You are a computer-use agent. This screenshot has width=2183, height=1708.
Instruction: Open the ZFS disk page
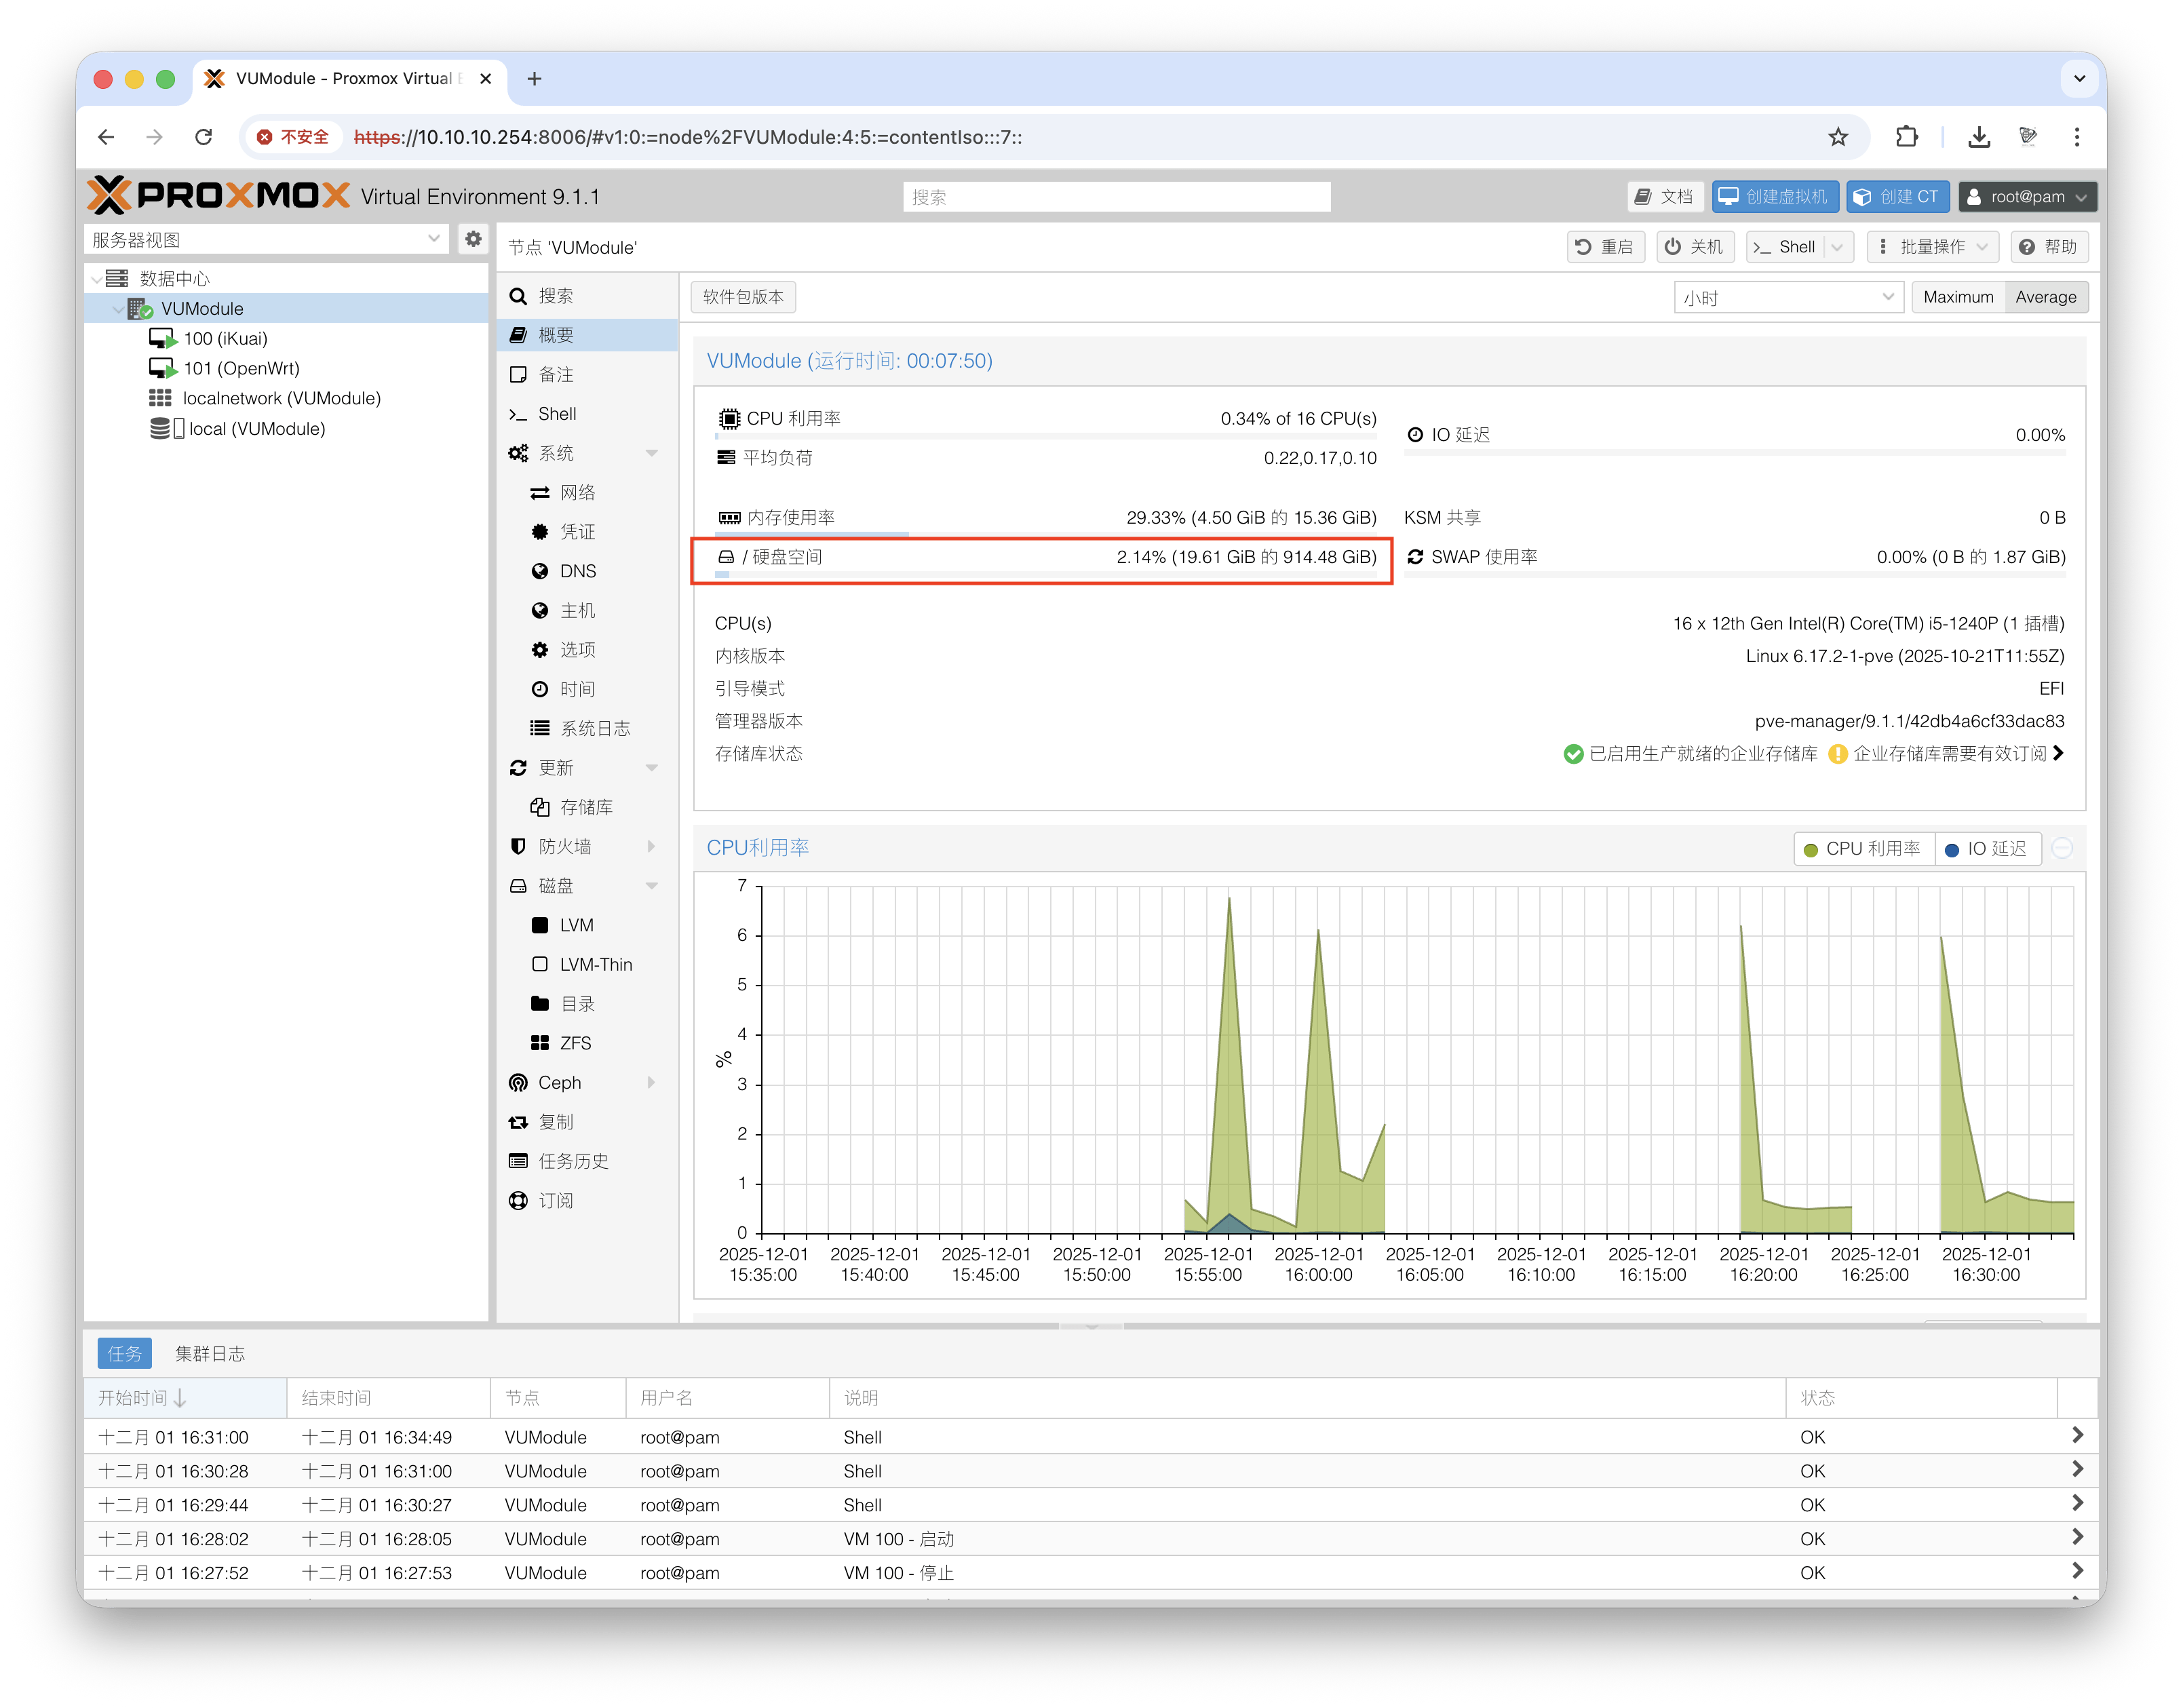click(575, 1043)
